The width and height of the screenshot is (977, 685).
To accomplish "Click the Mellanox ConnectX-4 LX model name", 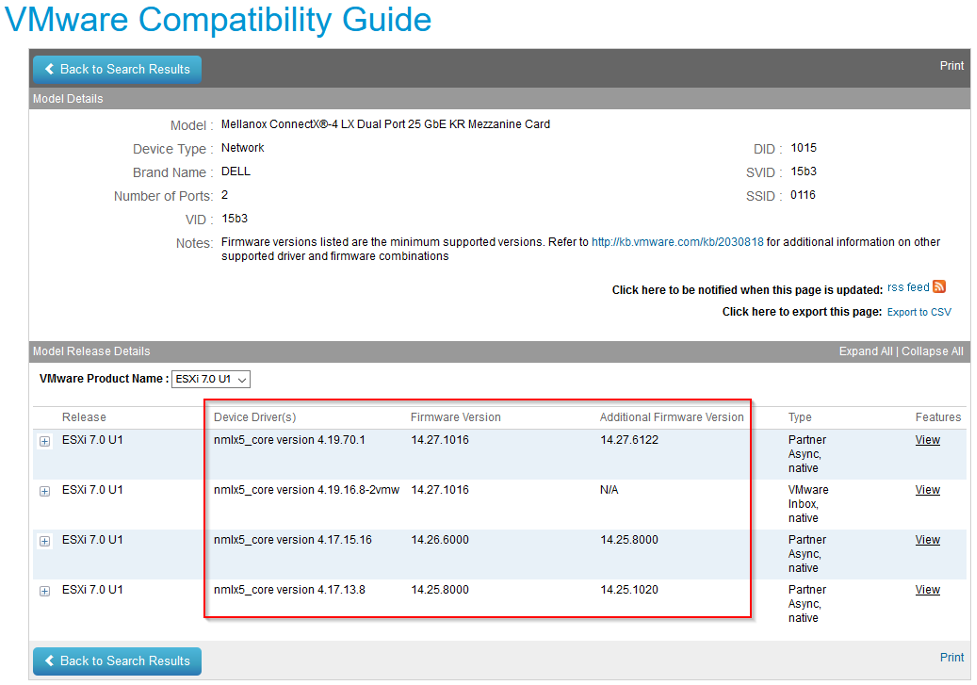I will (x=385, y=124).
